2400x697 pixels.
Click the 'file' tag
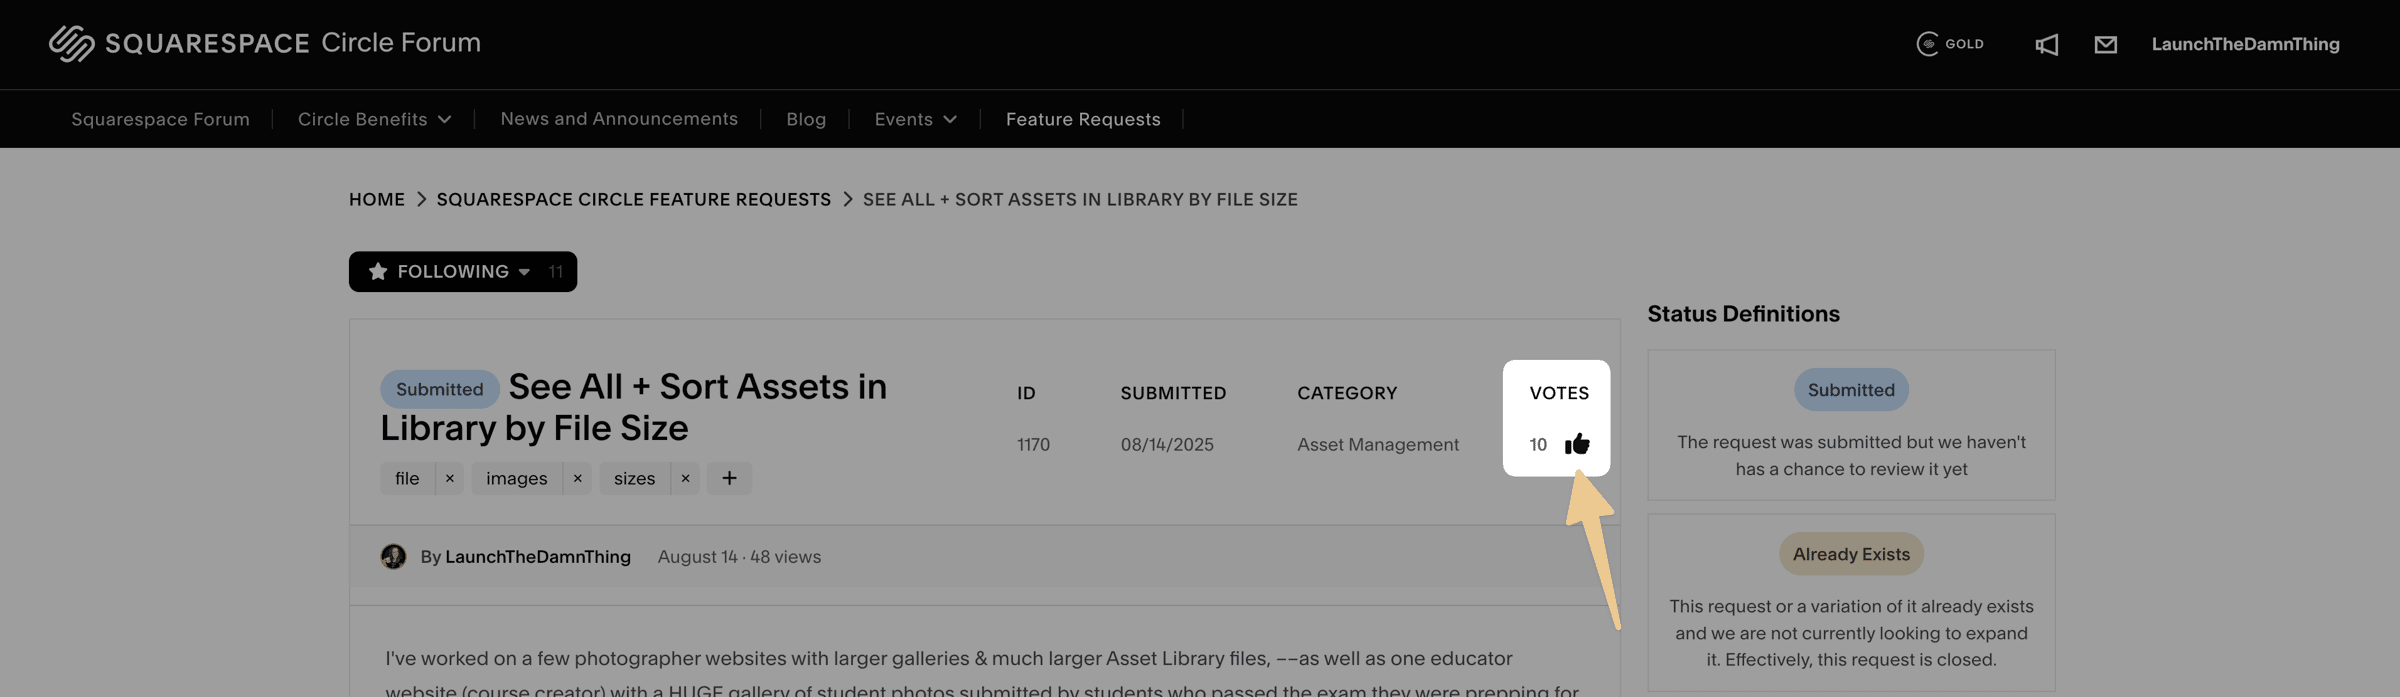tap(407, 478)
